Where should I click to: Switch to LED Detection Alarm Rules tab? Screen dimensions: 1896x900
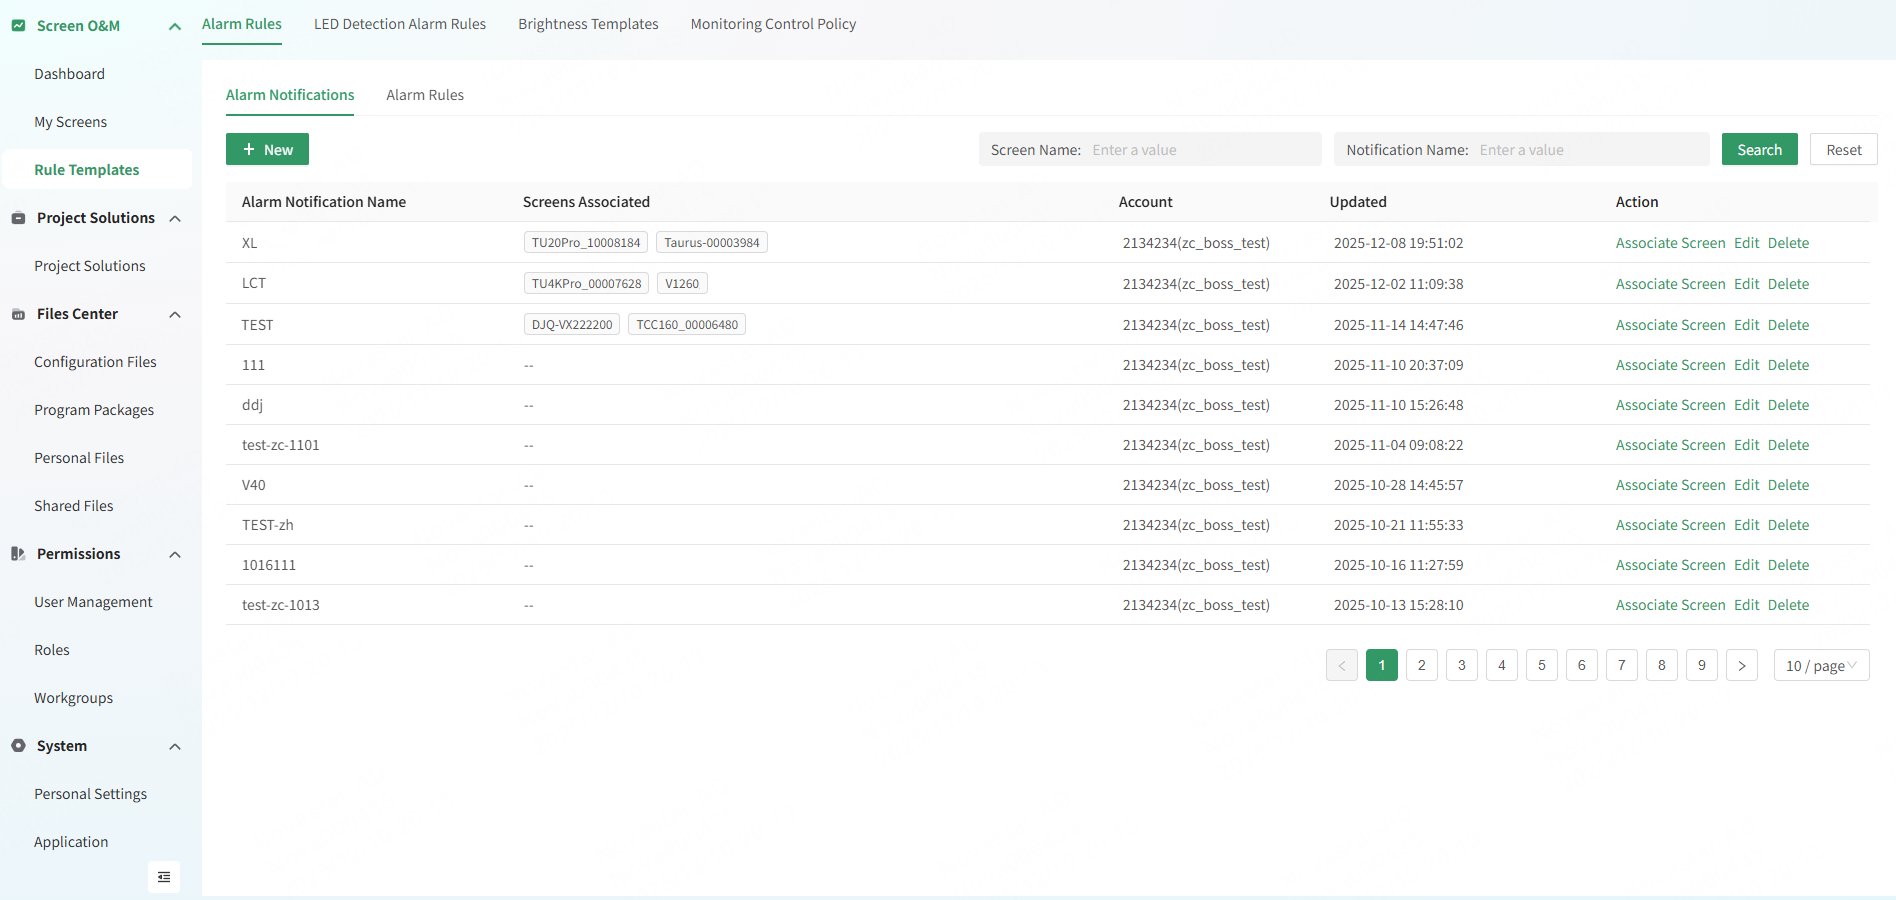tap(399, 24)
